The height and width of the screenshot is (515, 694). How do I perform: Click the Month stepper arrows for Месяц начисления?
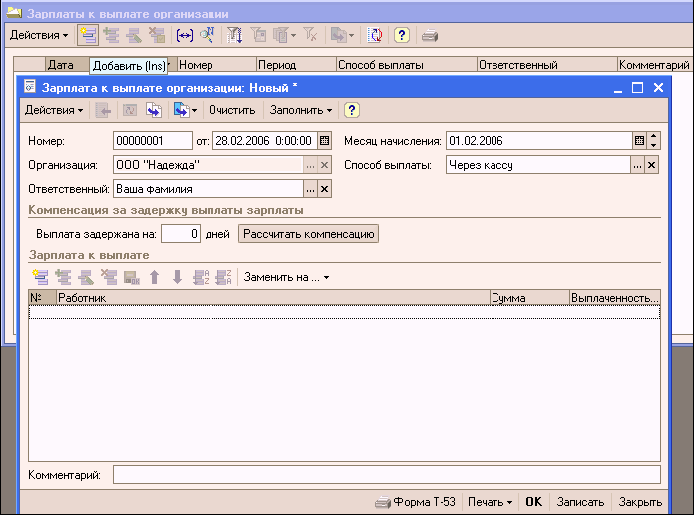[x=653, y=140]
